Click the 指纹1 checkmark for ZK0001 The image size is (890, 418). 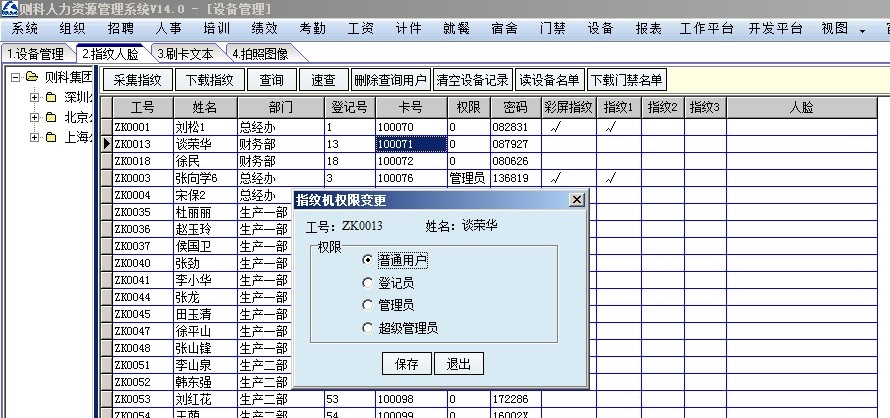pyautogui.click(x=611, y=127)
